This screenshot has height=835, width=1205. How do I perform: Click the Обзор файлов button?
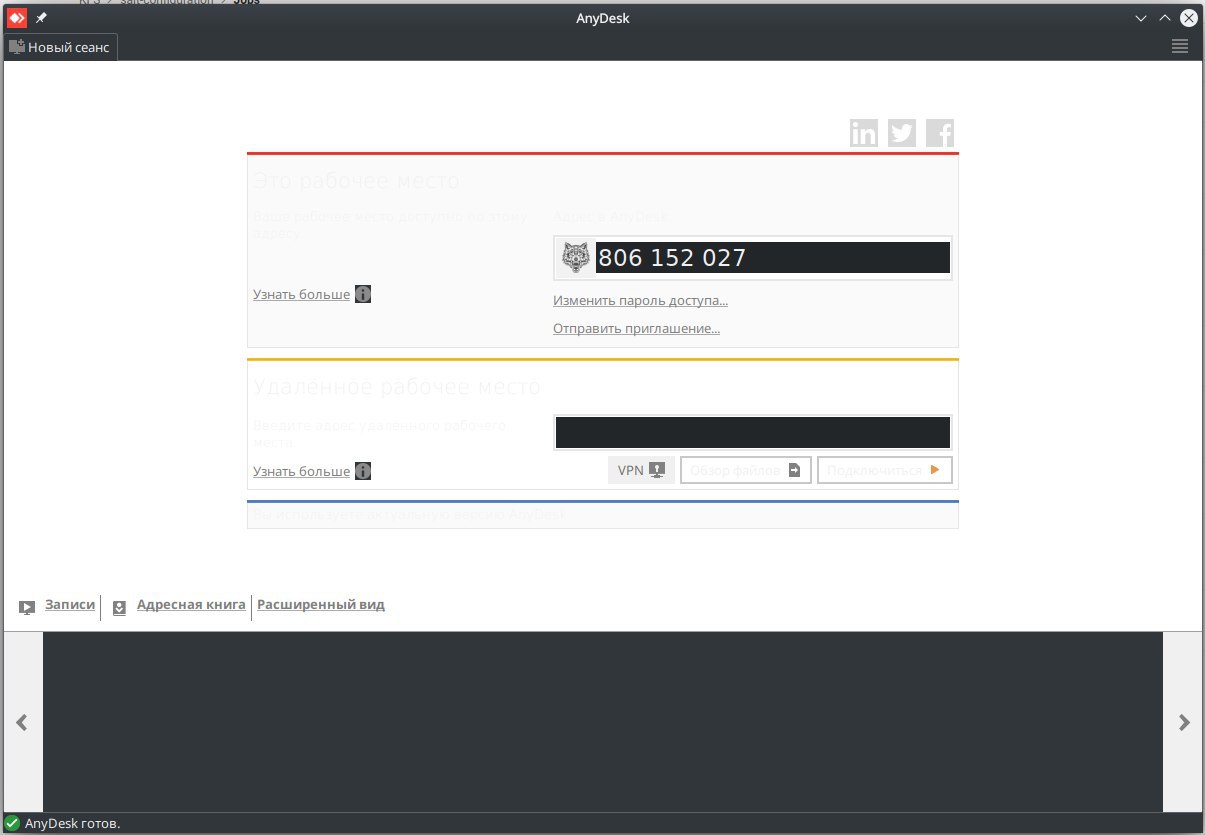(746, 470)
